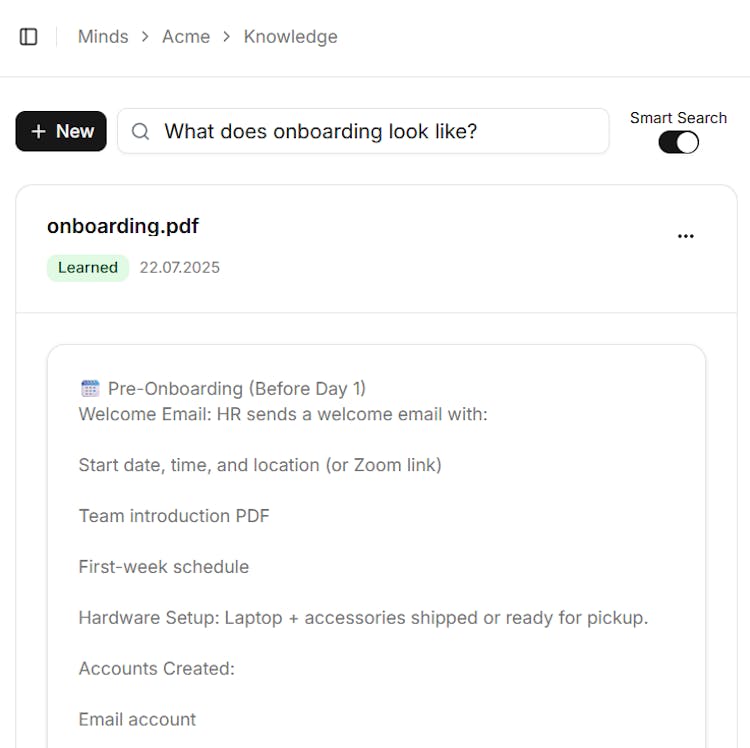This screenshot has width=750, height=748.
Task: Click the chevron between Minds and Acme
Action: point(145,37)
